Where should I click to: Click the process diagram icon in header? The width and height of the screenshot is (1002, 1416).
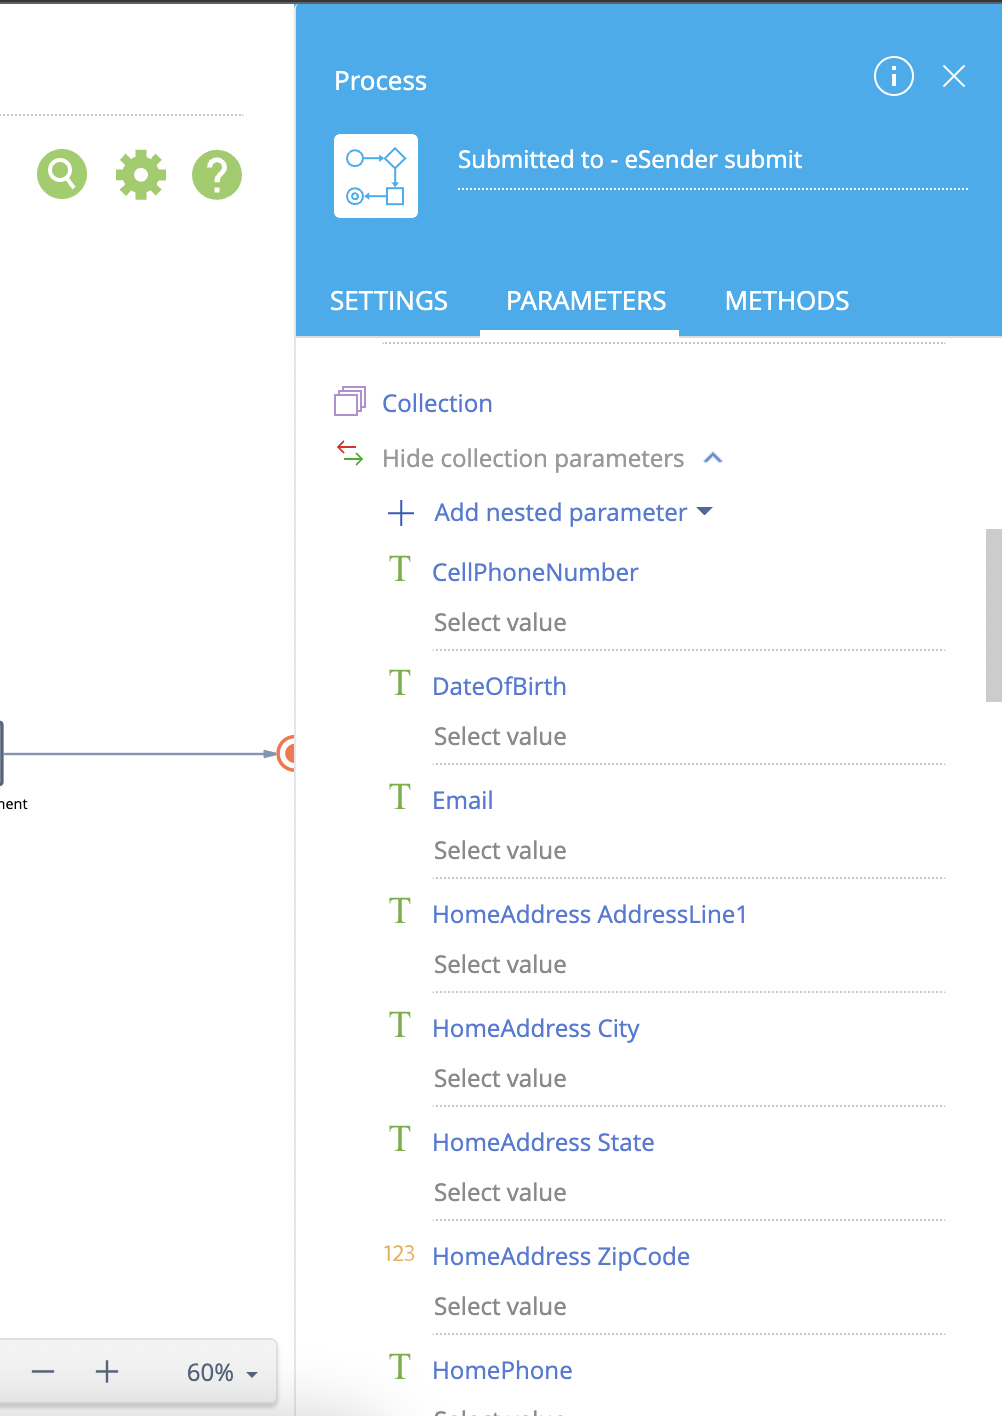pos(376,176)
